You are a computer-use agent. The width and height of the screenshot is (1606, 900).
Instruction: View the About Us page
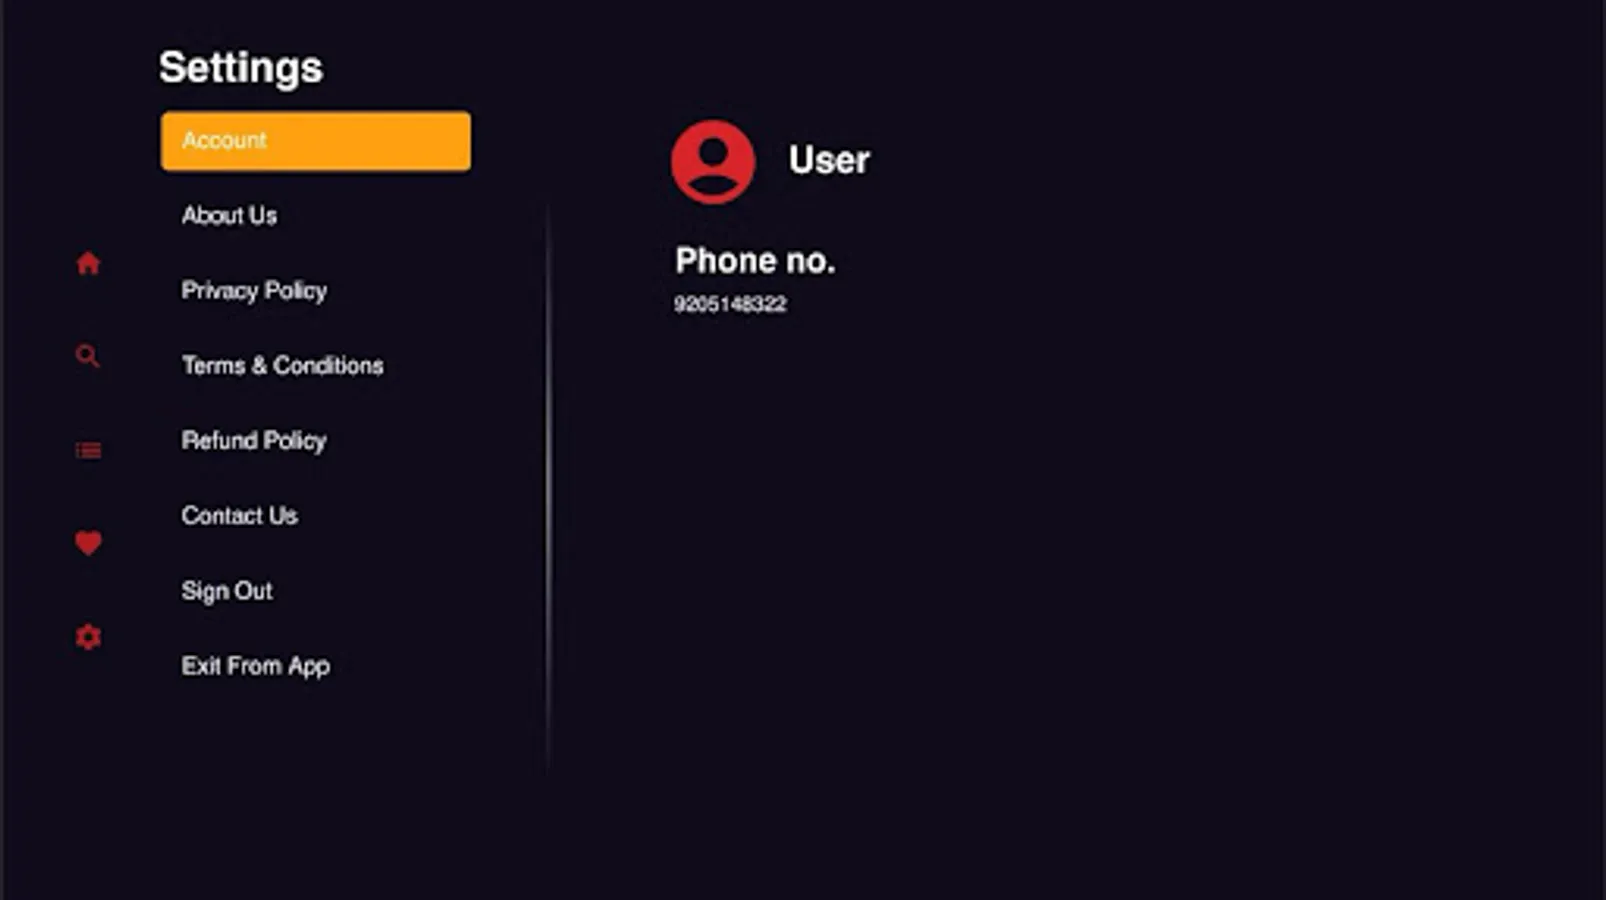[x=230, y=215]
